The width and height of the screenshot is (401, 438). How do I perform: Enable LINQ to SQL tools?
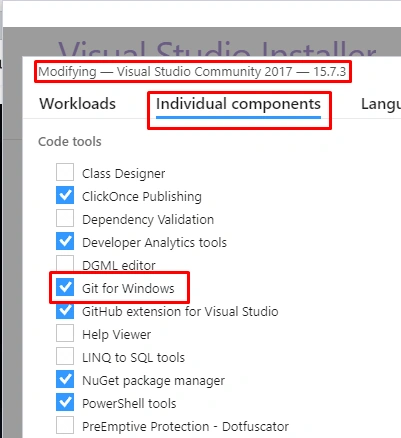pos(65,356)
